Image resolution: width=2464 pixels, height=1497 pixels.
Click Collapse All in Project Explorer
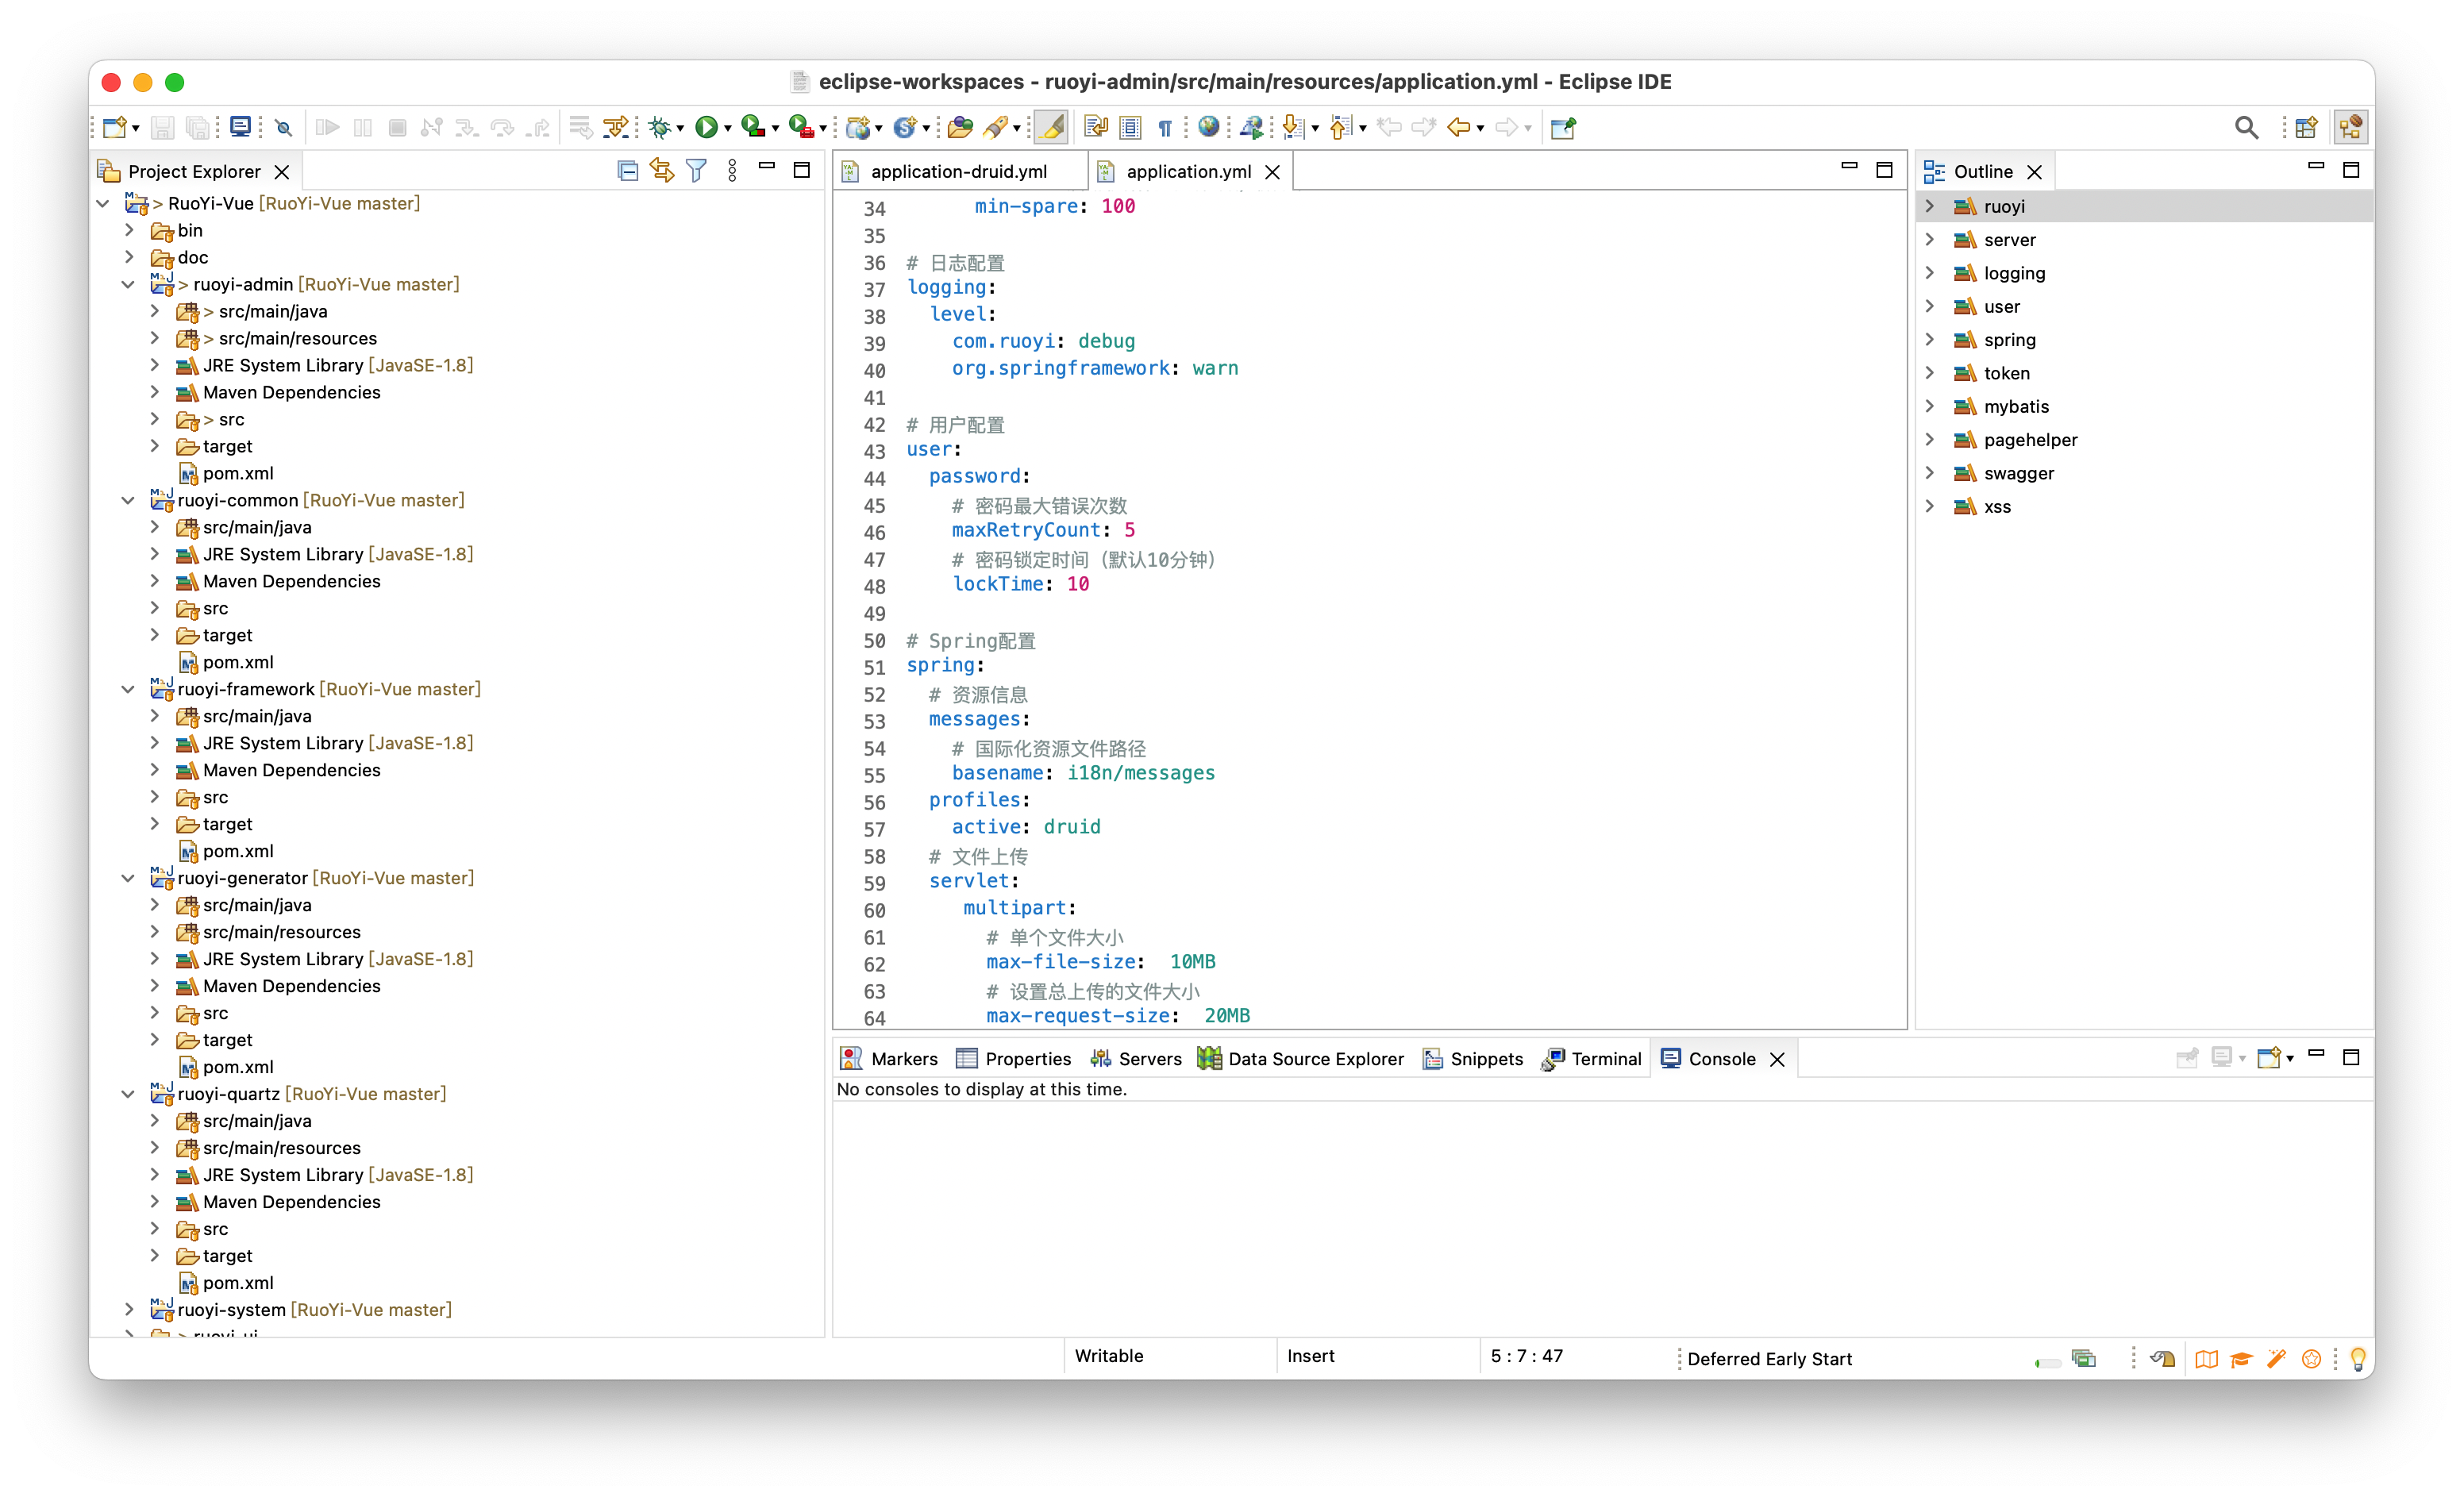pyautogui.click(x=627, y=171)
